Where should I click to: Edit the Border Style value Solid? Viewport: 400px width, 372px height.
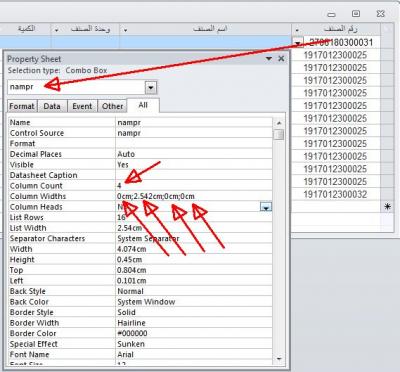(x=194, y=313)
